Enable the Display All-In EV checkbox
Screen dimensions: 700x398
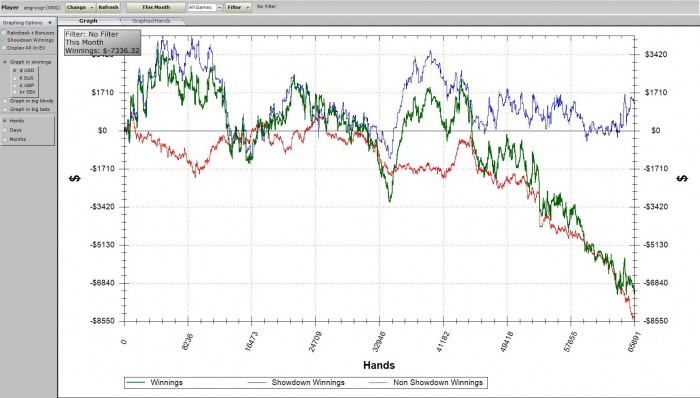(4, 47)
